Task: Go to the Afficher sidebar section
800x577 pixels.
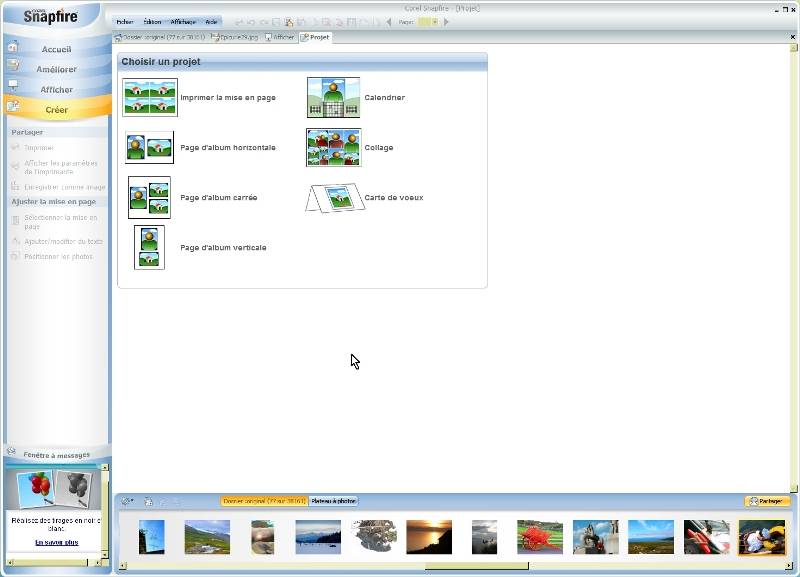Action: [x=56, y=89]
